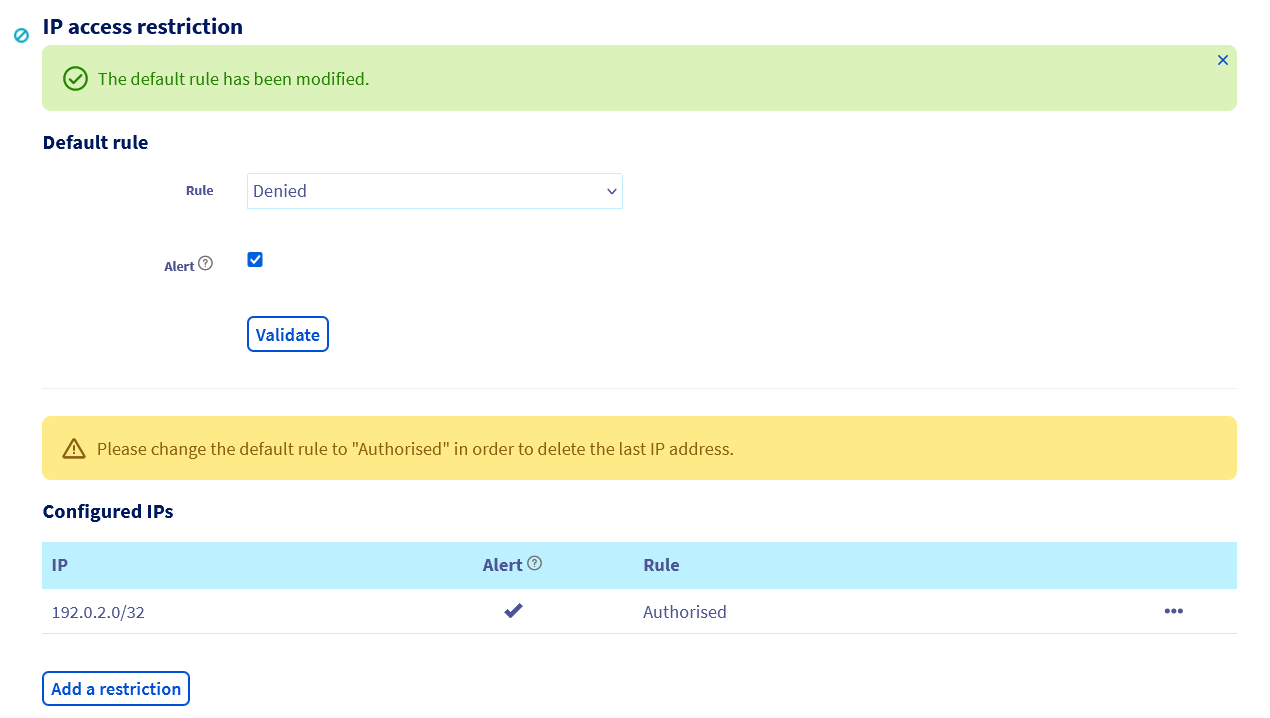Open actions menu for 192.0.2.0/32 row

1173,611
